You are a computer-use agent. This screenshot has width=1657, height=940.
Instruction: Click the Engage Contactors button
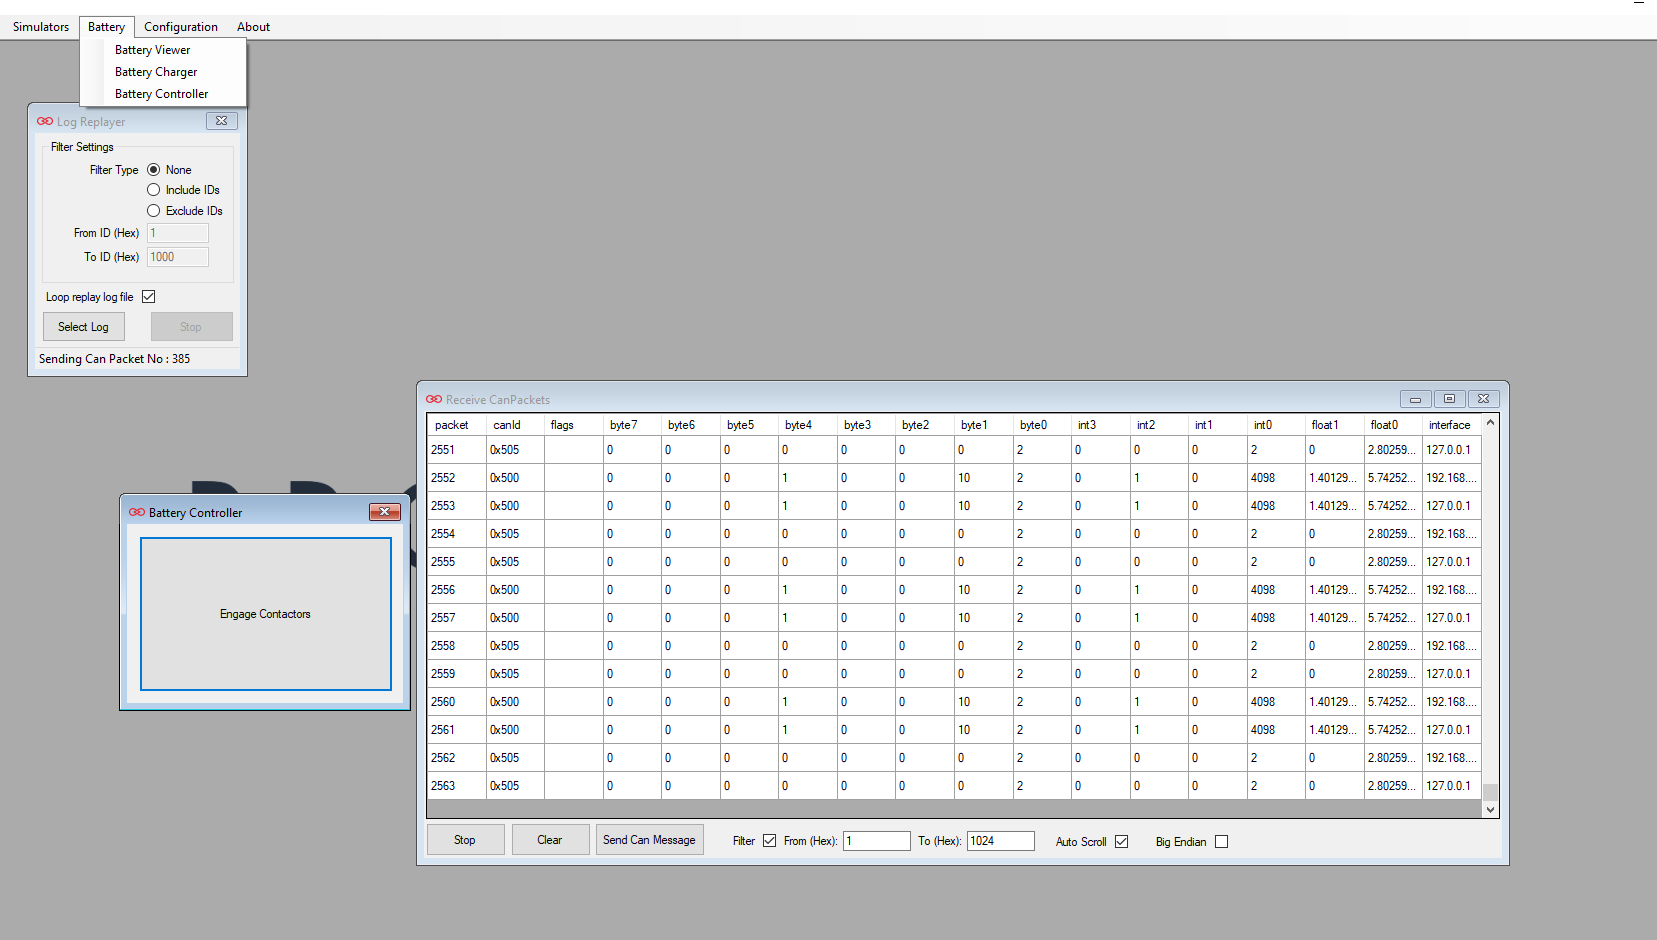pos(266,614)
